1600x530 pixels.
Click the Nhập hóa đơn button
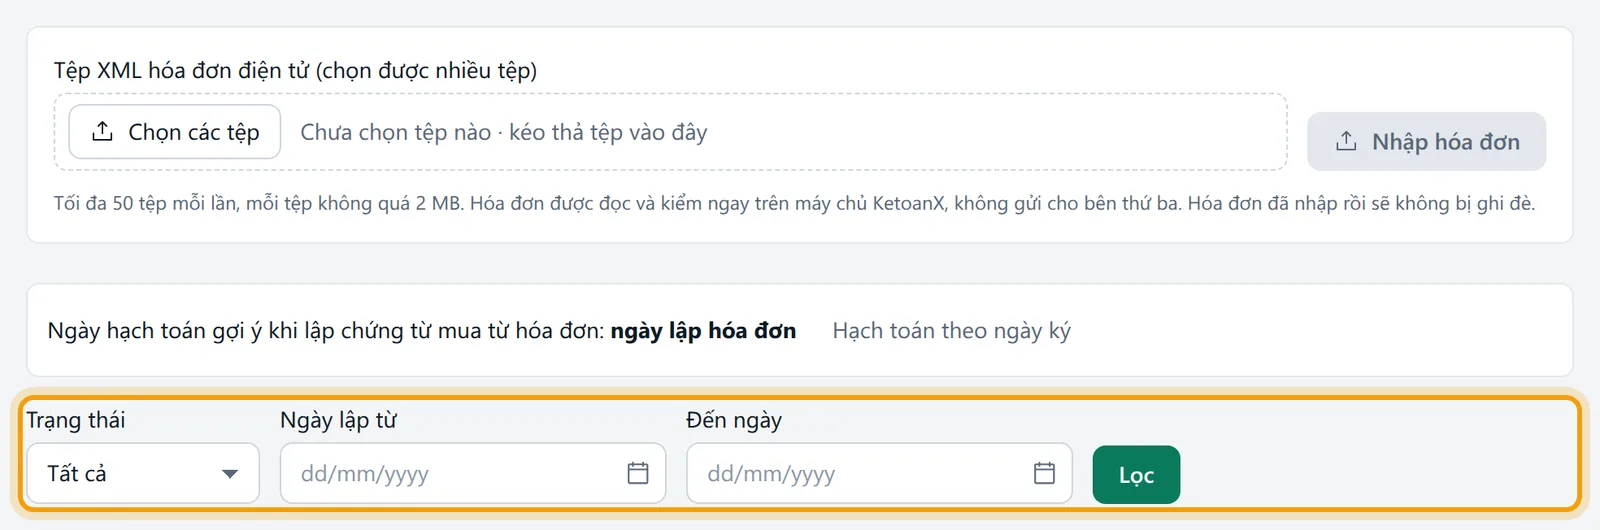pos(1426,142)
